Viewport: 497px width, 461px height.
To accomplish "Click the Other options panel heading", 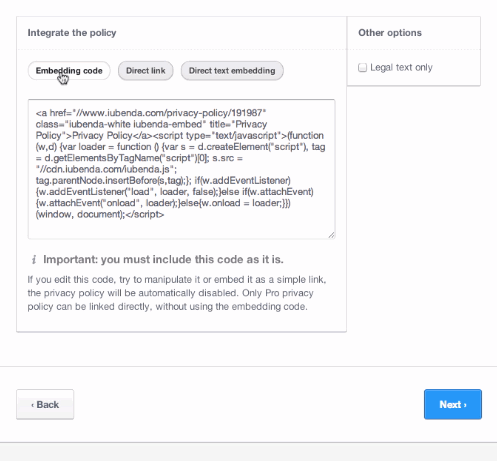I will (390, 33).
